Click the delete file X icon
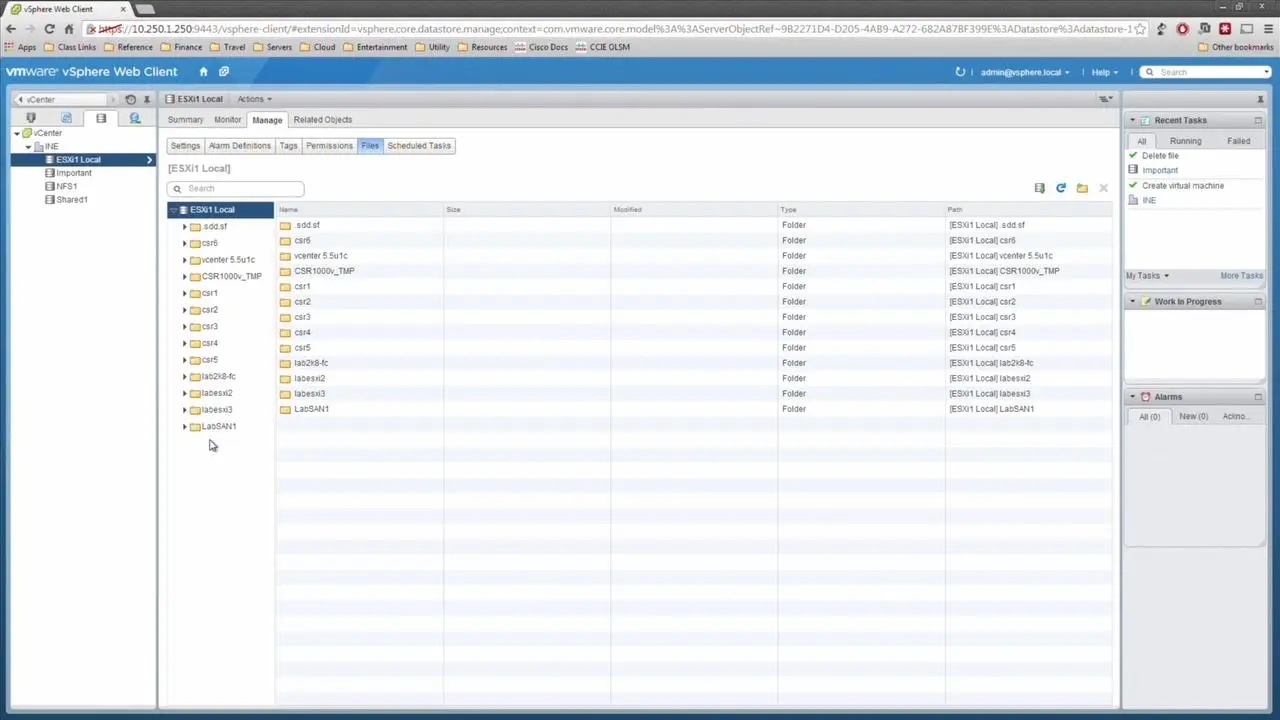 click(1103, 188)
